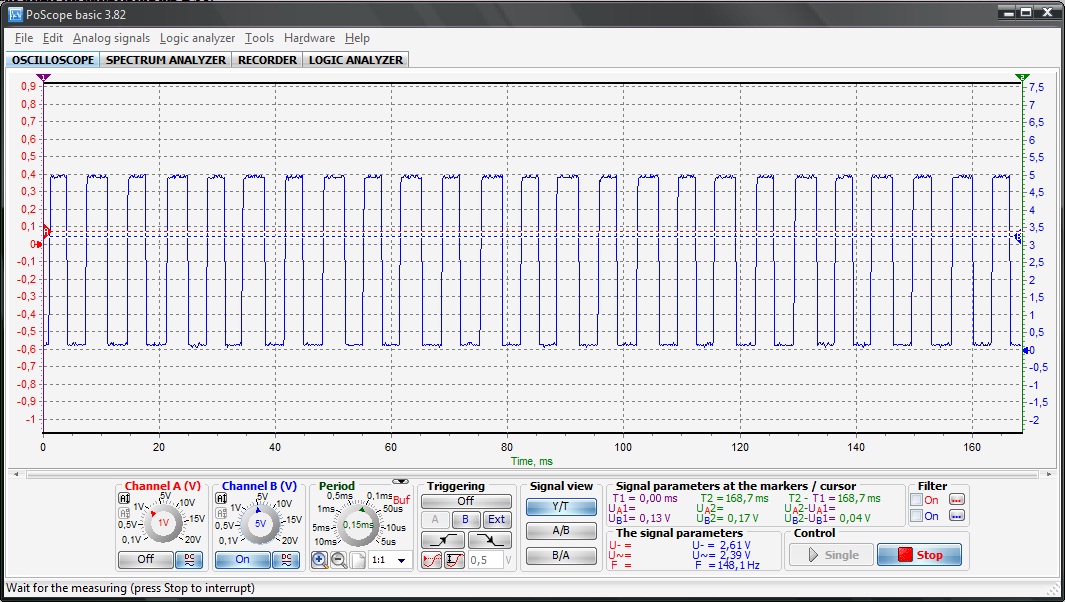Click the Channel A auto-range icon

[x=124, y=499]
